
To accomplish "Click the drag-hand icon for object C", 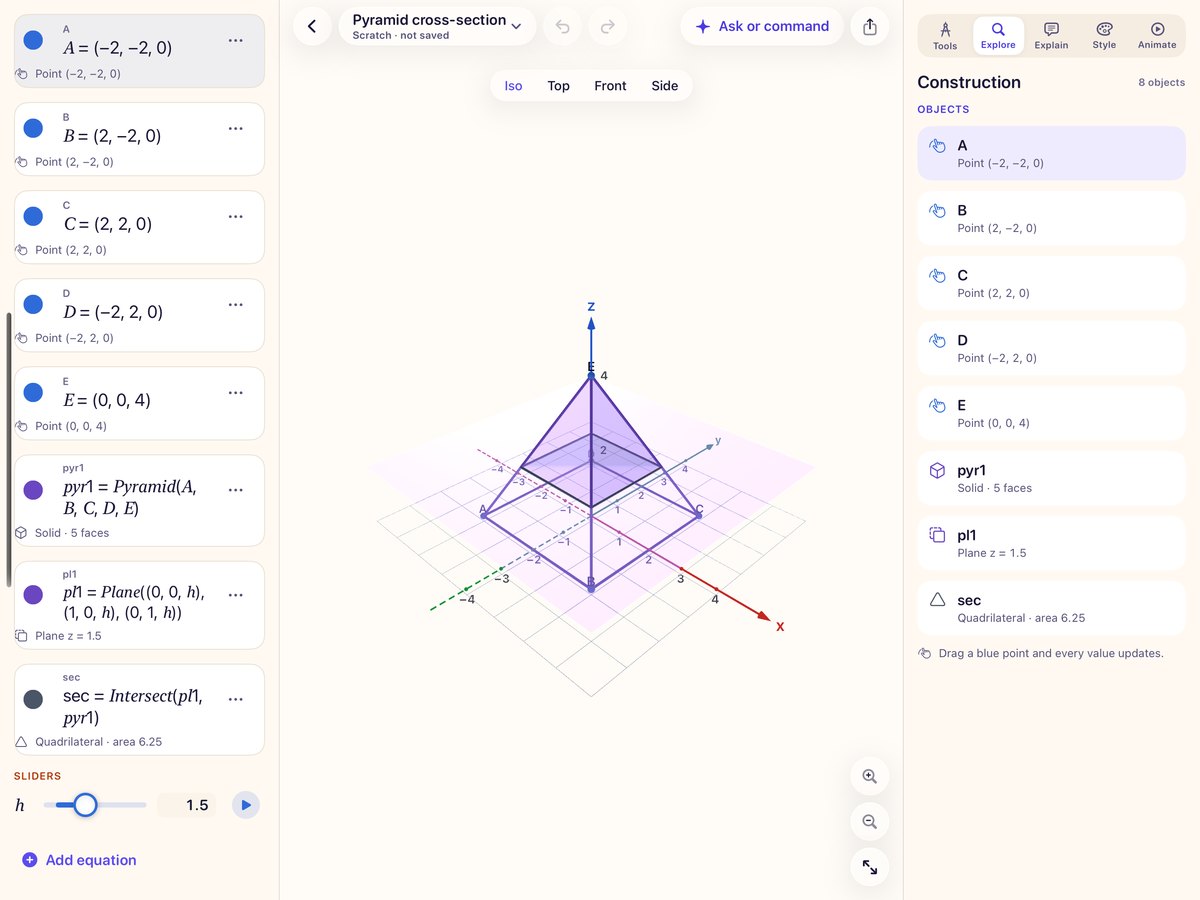I will click(x=938, y=275).
